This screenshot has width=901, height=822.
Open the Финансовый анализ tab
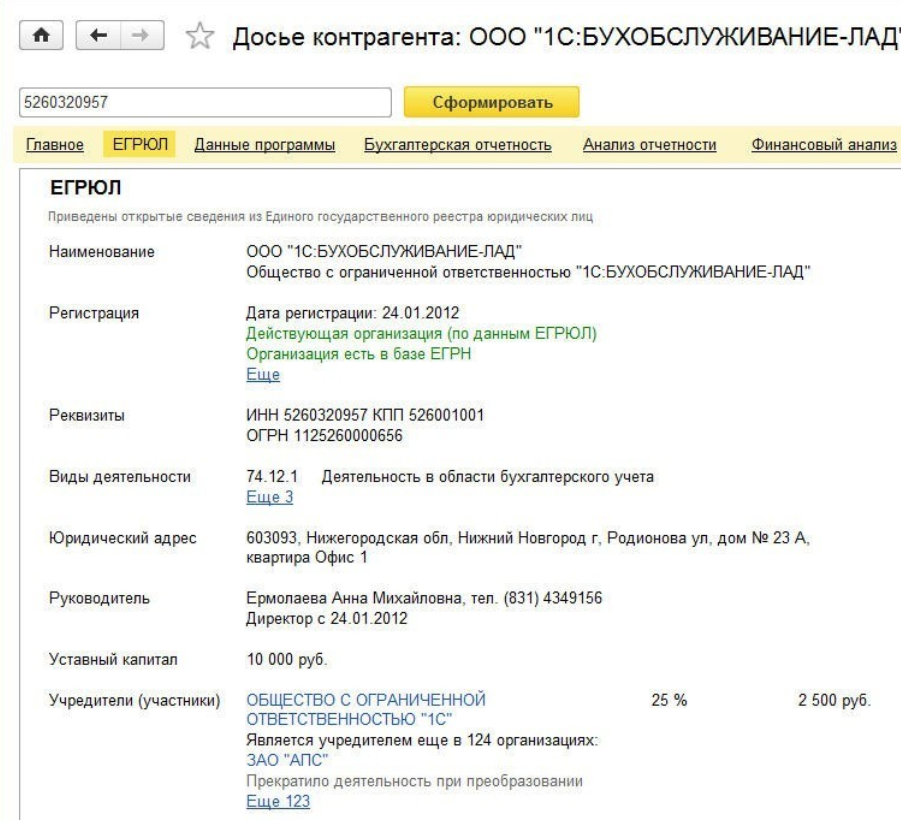(x=825, y=144)
